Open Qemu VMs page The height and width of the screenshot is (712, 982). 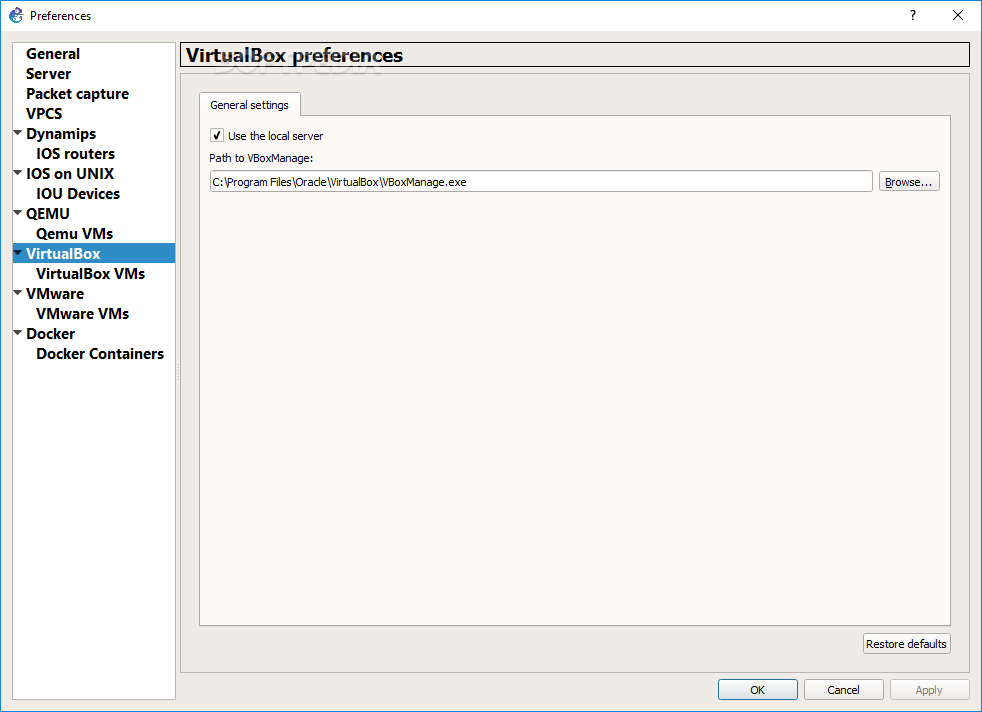coord(75,234)
